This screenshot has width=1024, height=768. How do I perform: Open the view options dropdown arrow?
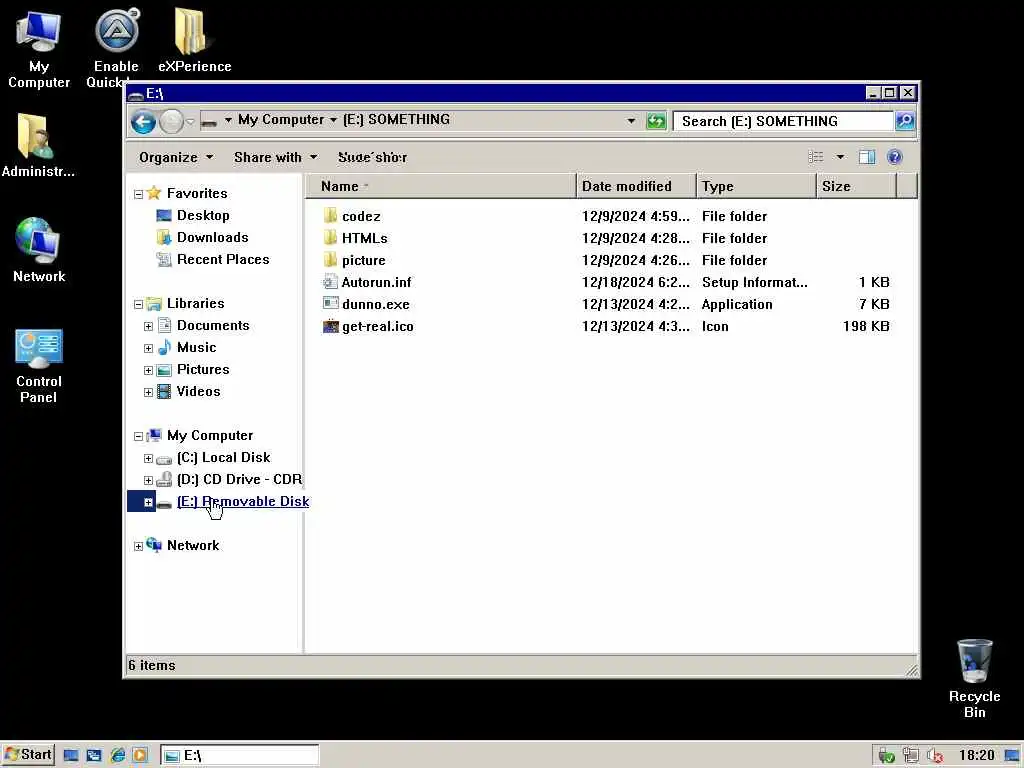tap(840, 157)
